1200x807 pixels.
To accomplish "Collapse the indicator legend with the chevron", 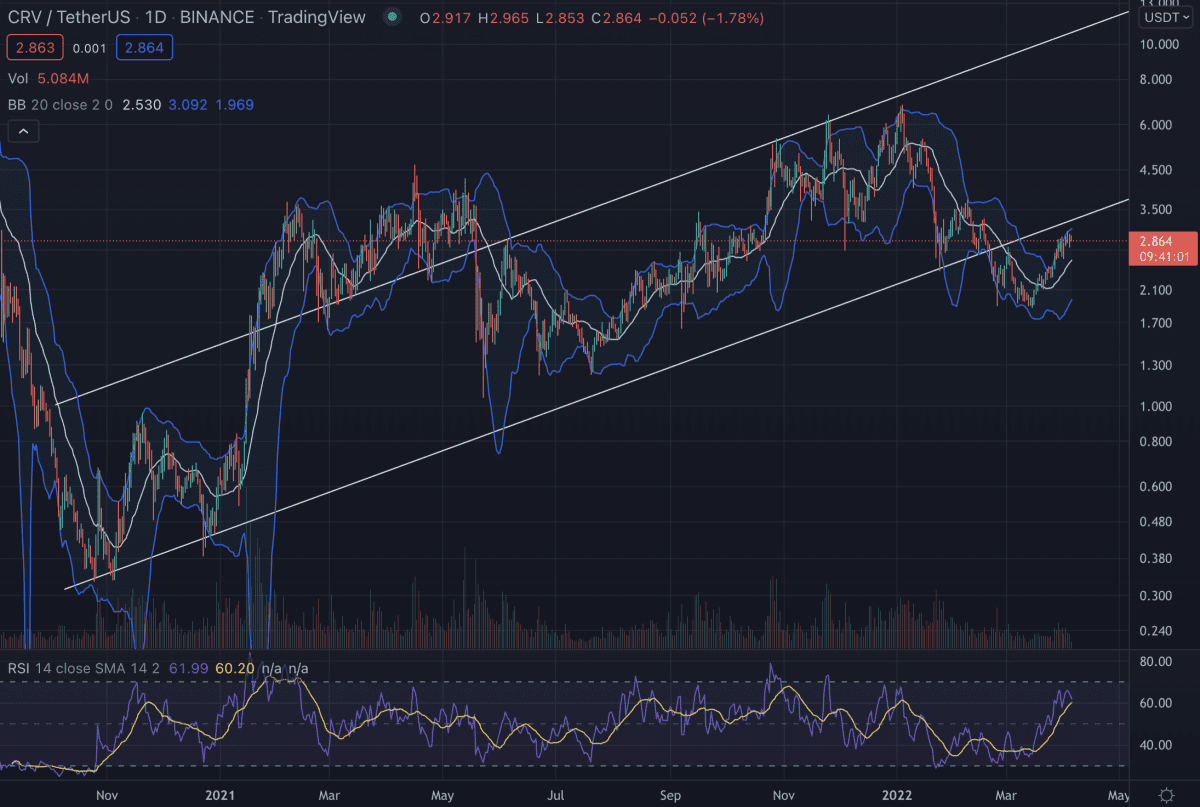I will coord(22,130).
